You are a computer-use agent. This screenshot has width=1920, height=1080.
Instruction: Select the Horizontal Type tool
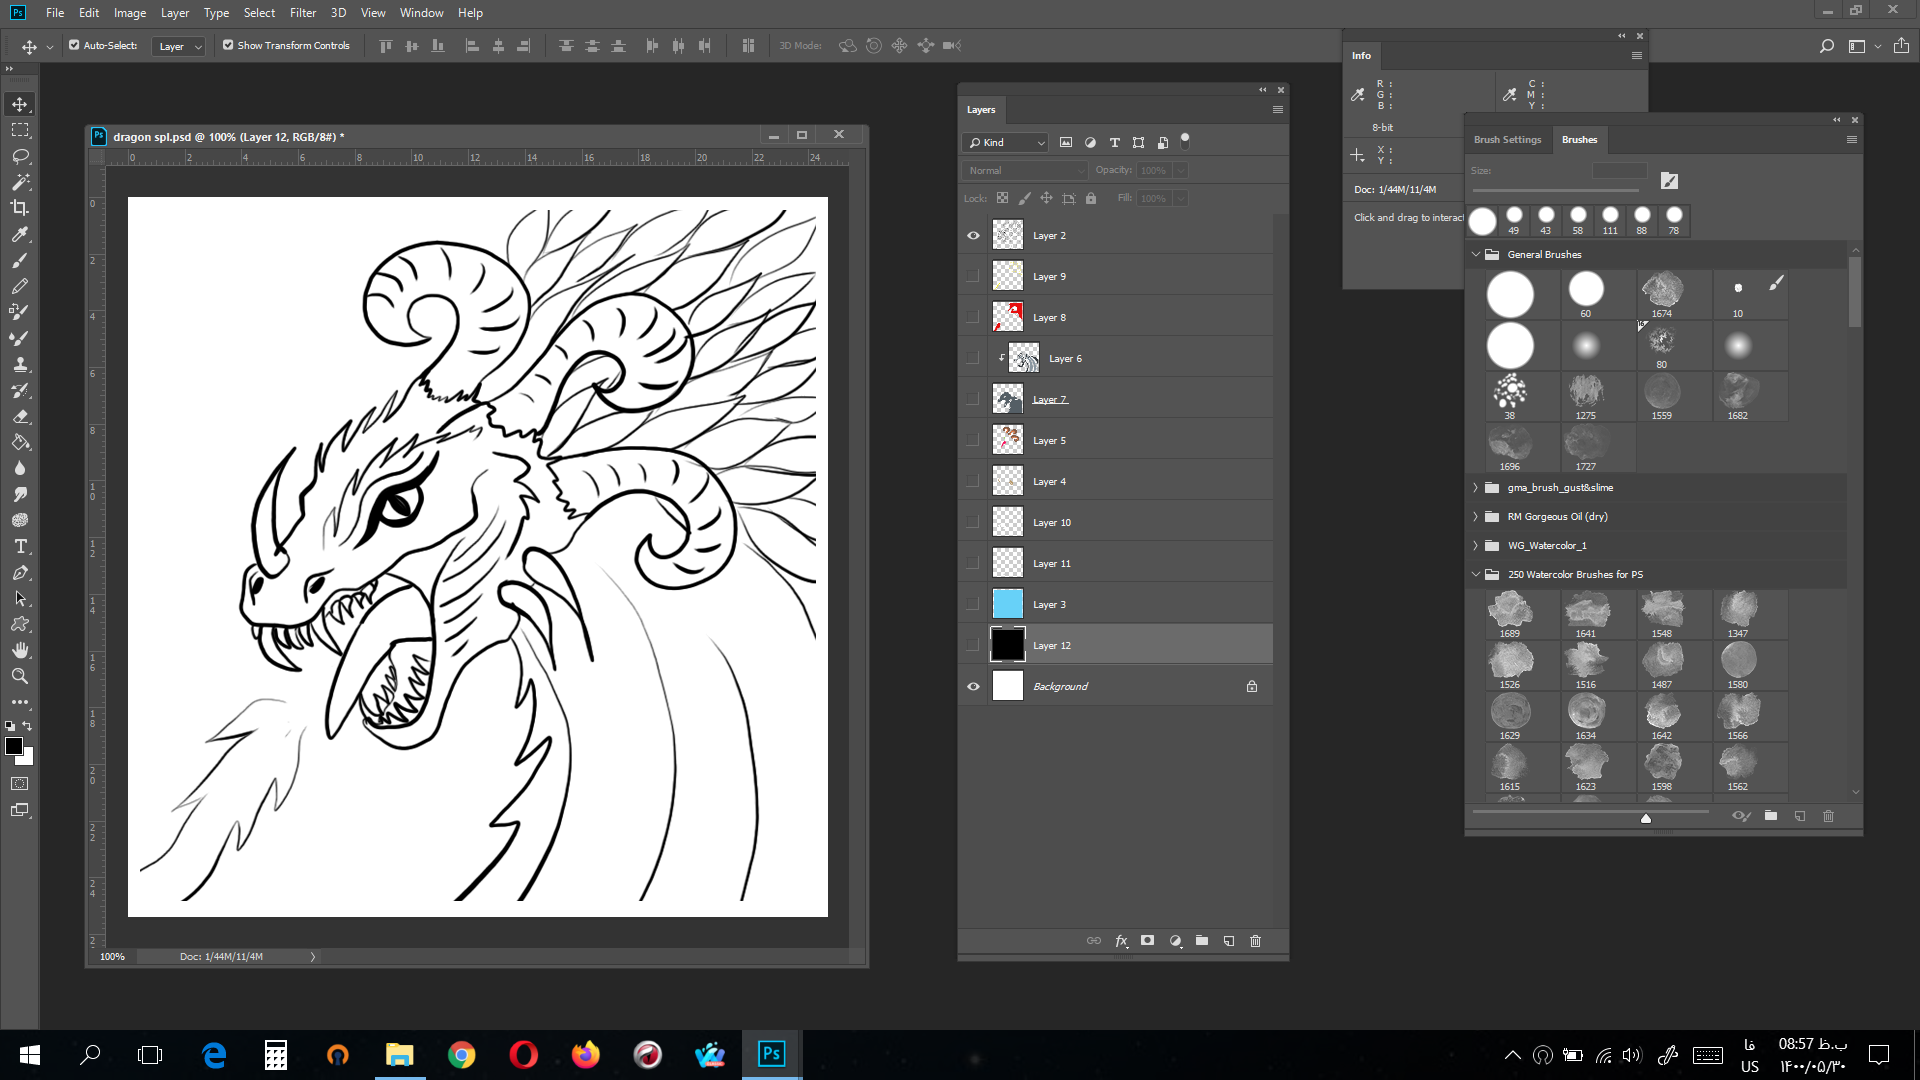[20, 546]
